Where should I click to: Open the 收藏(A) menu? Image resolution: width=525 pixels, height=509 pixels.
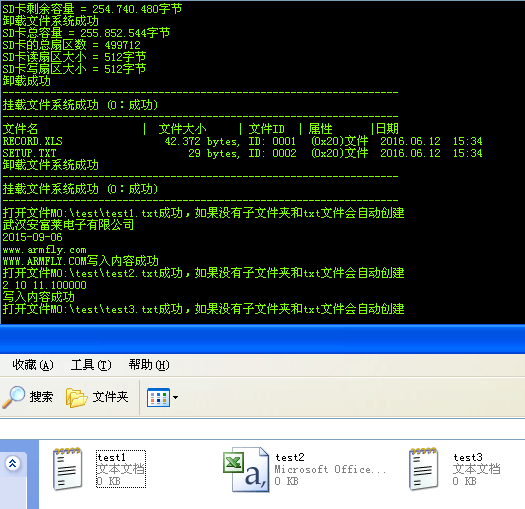pyautogui.click(x=33, y=365)
